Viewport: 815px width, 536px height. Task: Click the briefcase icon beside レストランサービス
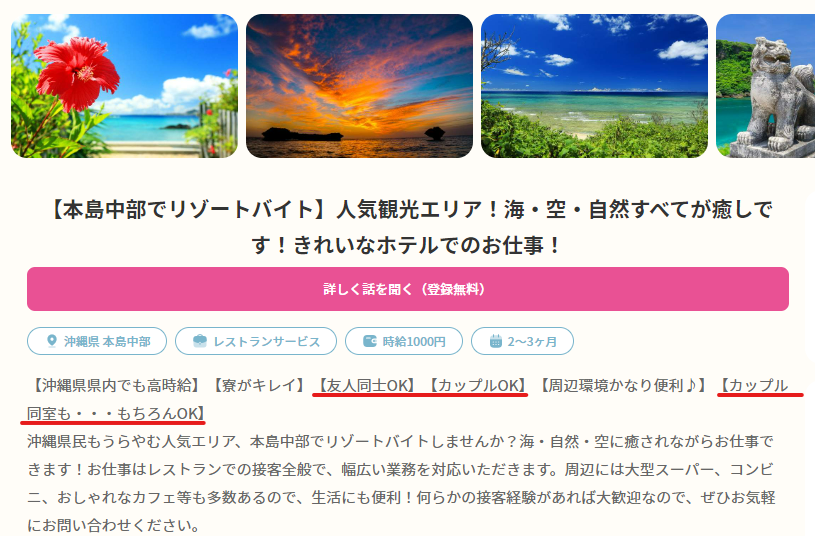(200, 341)
